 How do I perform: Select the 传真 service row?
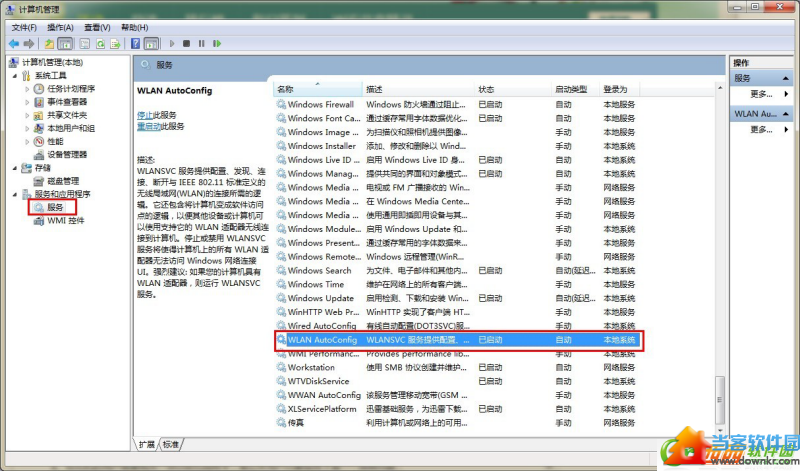coord(458,423)
